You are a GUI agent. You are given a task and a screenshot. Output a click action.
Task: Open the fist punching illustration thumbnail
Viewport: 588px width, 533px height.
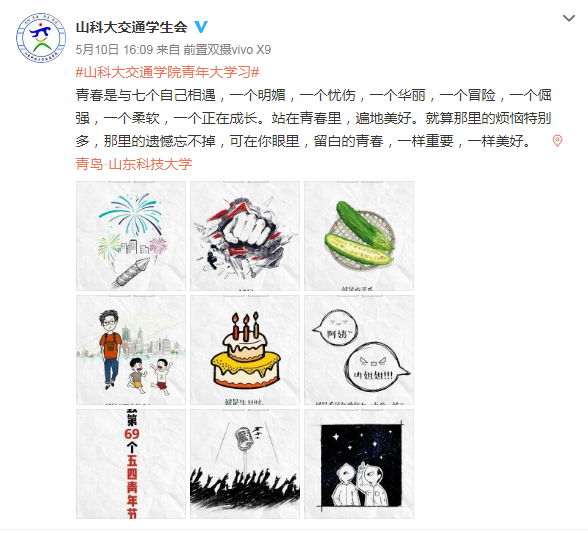coord(245,236)
